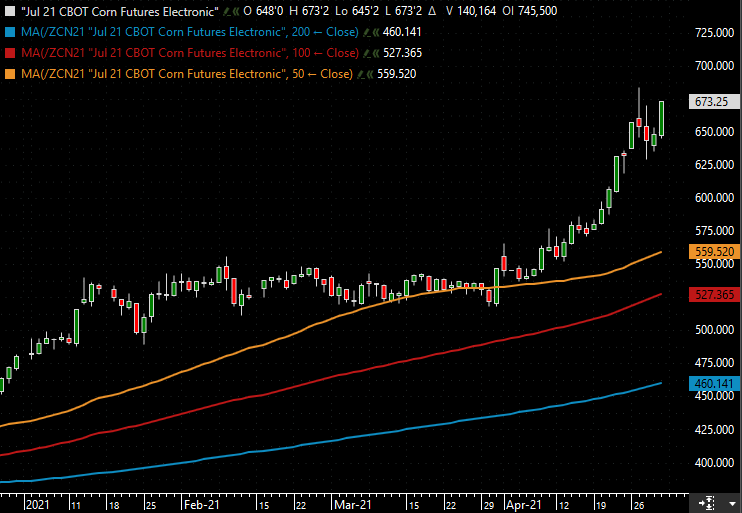
Task: Click the 575.000 price axis label
Action: click(715, 231)
